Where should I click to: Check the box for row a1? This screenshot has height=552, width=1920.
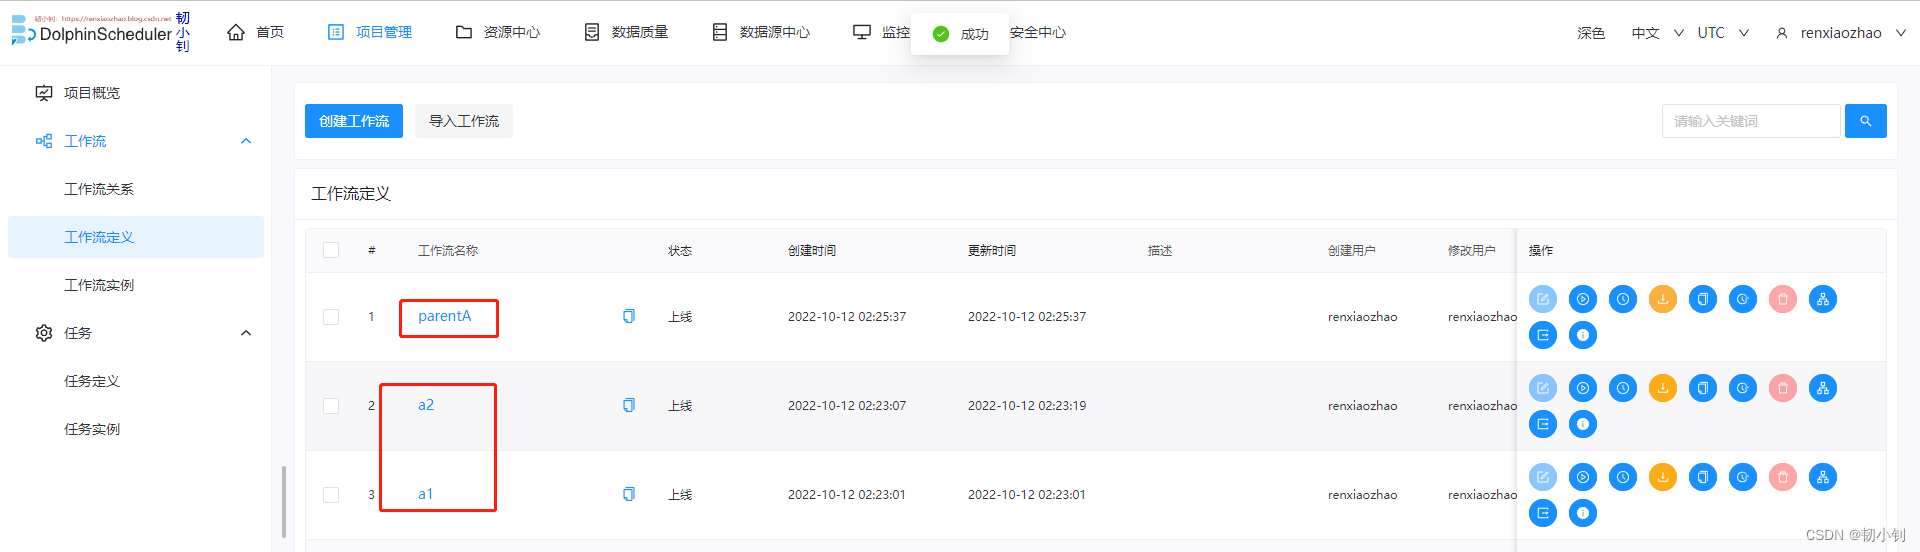[x=331, y=495]
